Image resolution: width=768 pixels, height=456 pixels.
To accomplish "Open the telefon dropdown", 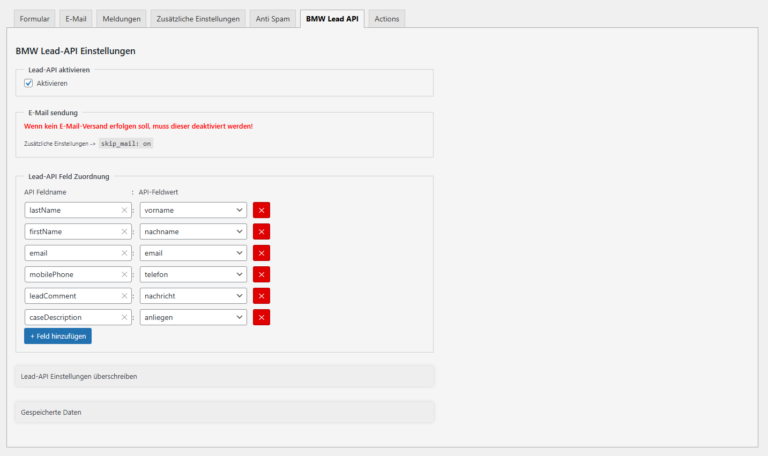I will pos(193,275).
